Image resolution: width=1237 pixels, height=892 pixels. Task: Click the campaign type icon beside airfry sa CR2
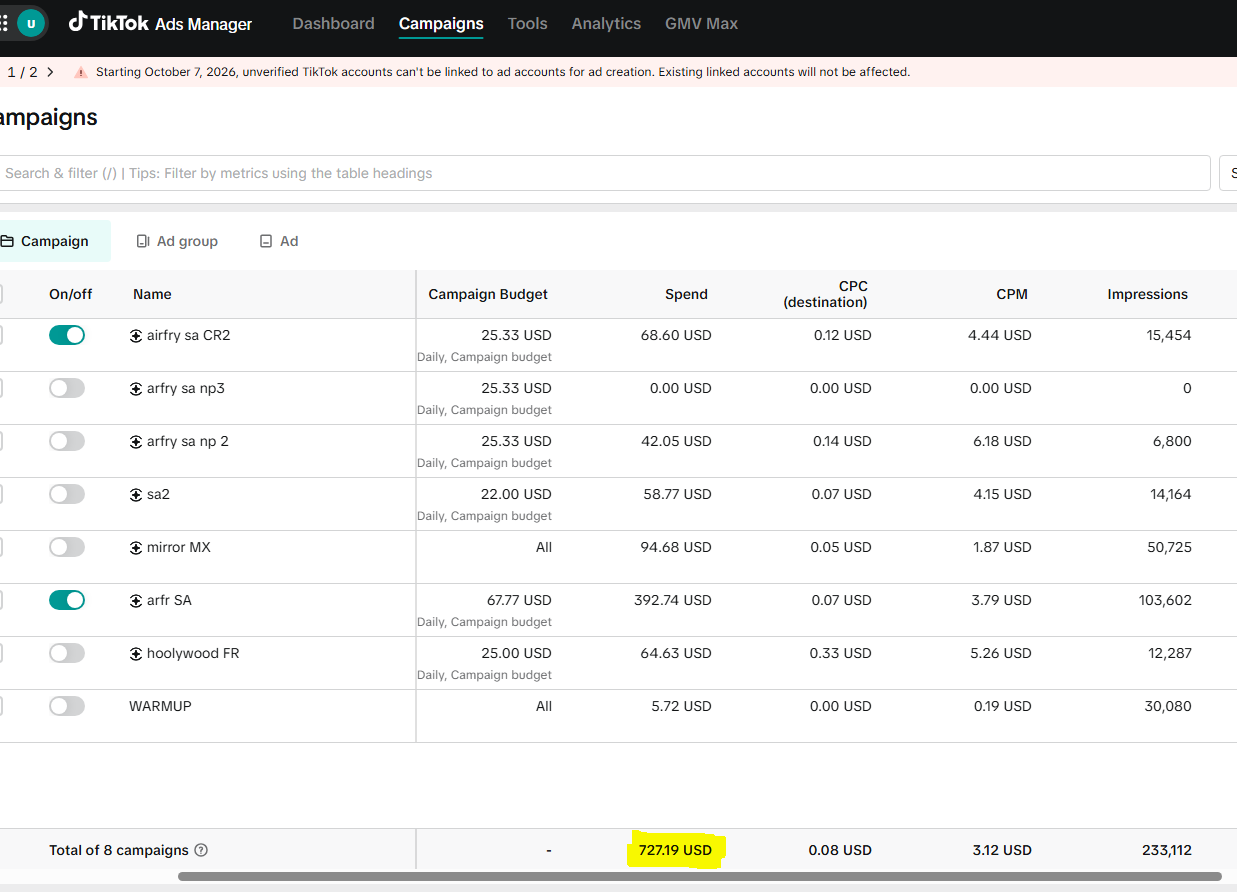(x=136, y=336)
